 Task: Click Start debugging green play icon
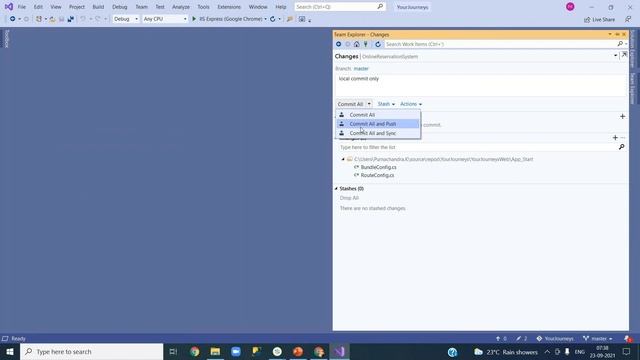(194, 19)
